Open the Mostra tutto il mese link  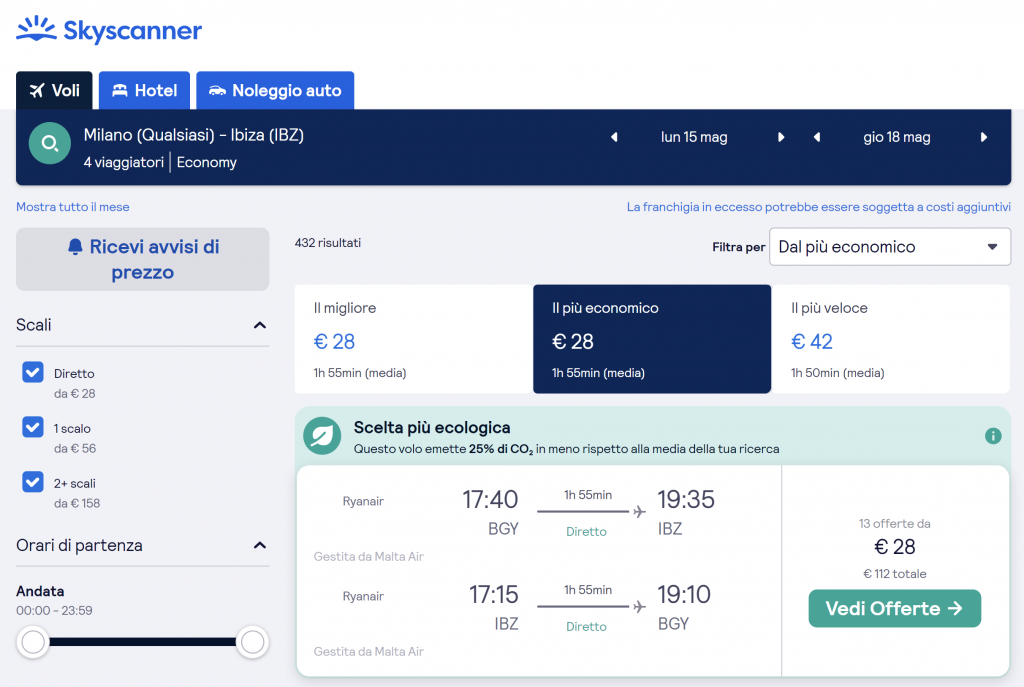click(73, 207)
